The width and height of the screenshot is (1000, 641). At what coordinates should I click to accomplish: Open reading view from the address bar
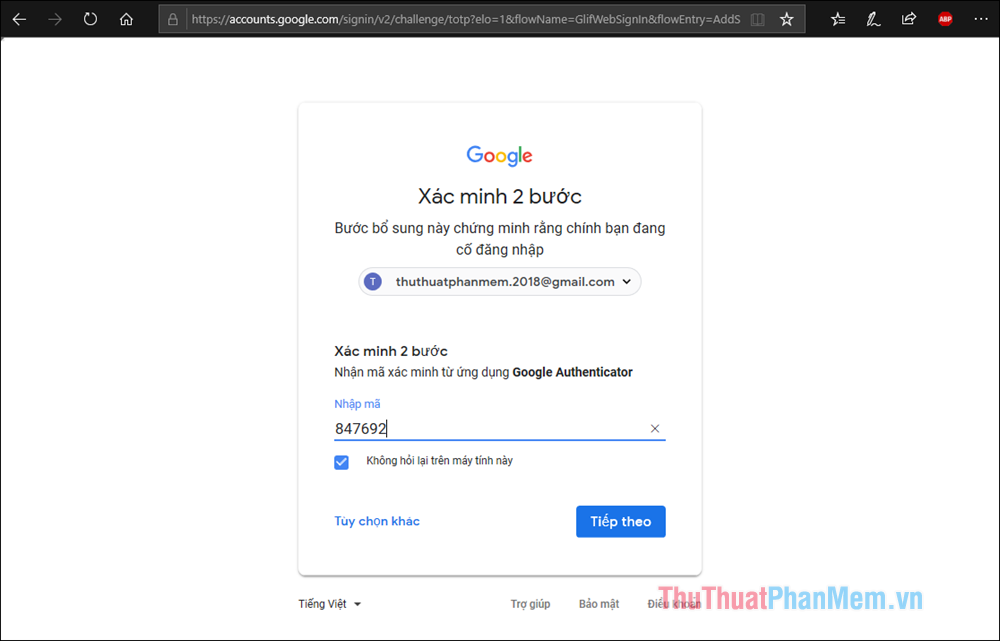pyautogui.click(x=760, y=18)
